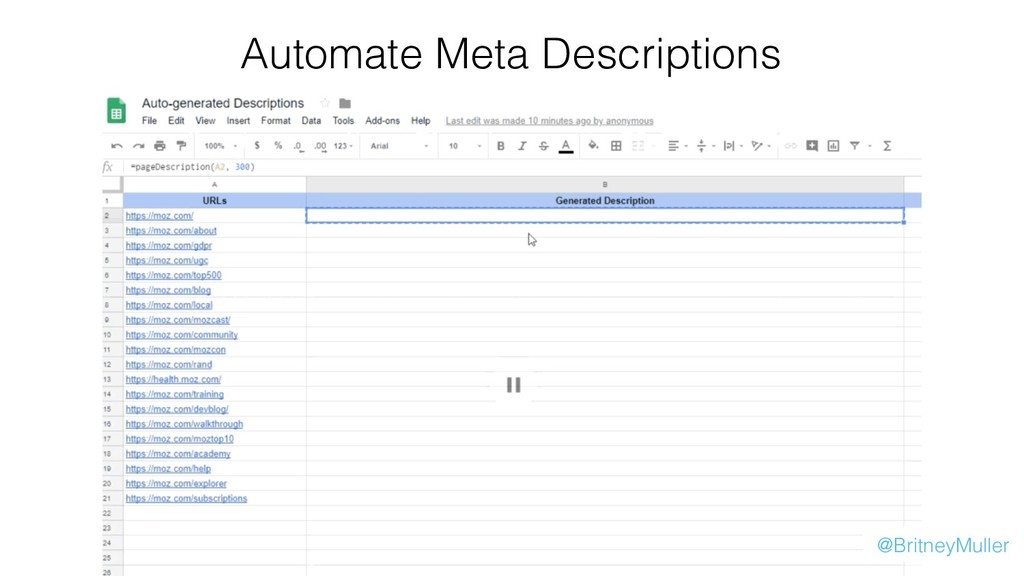This screenshot has width=1024, height=576.
Task: Click the pause button overlay
Action: pyautogui.click(x=514, y=385)
